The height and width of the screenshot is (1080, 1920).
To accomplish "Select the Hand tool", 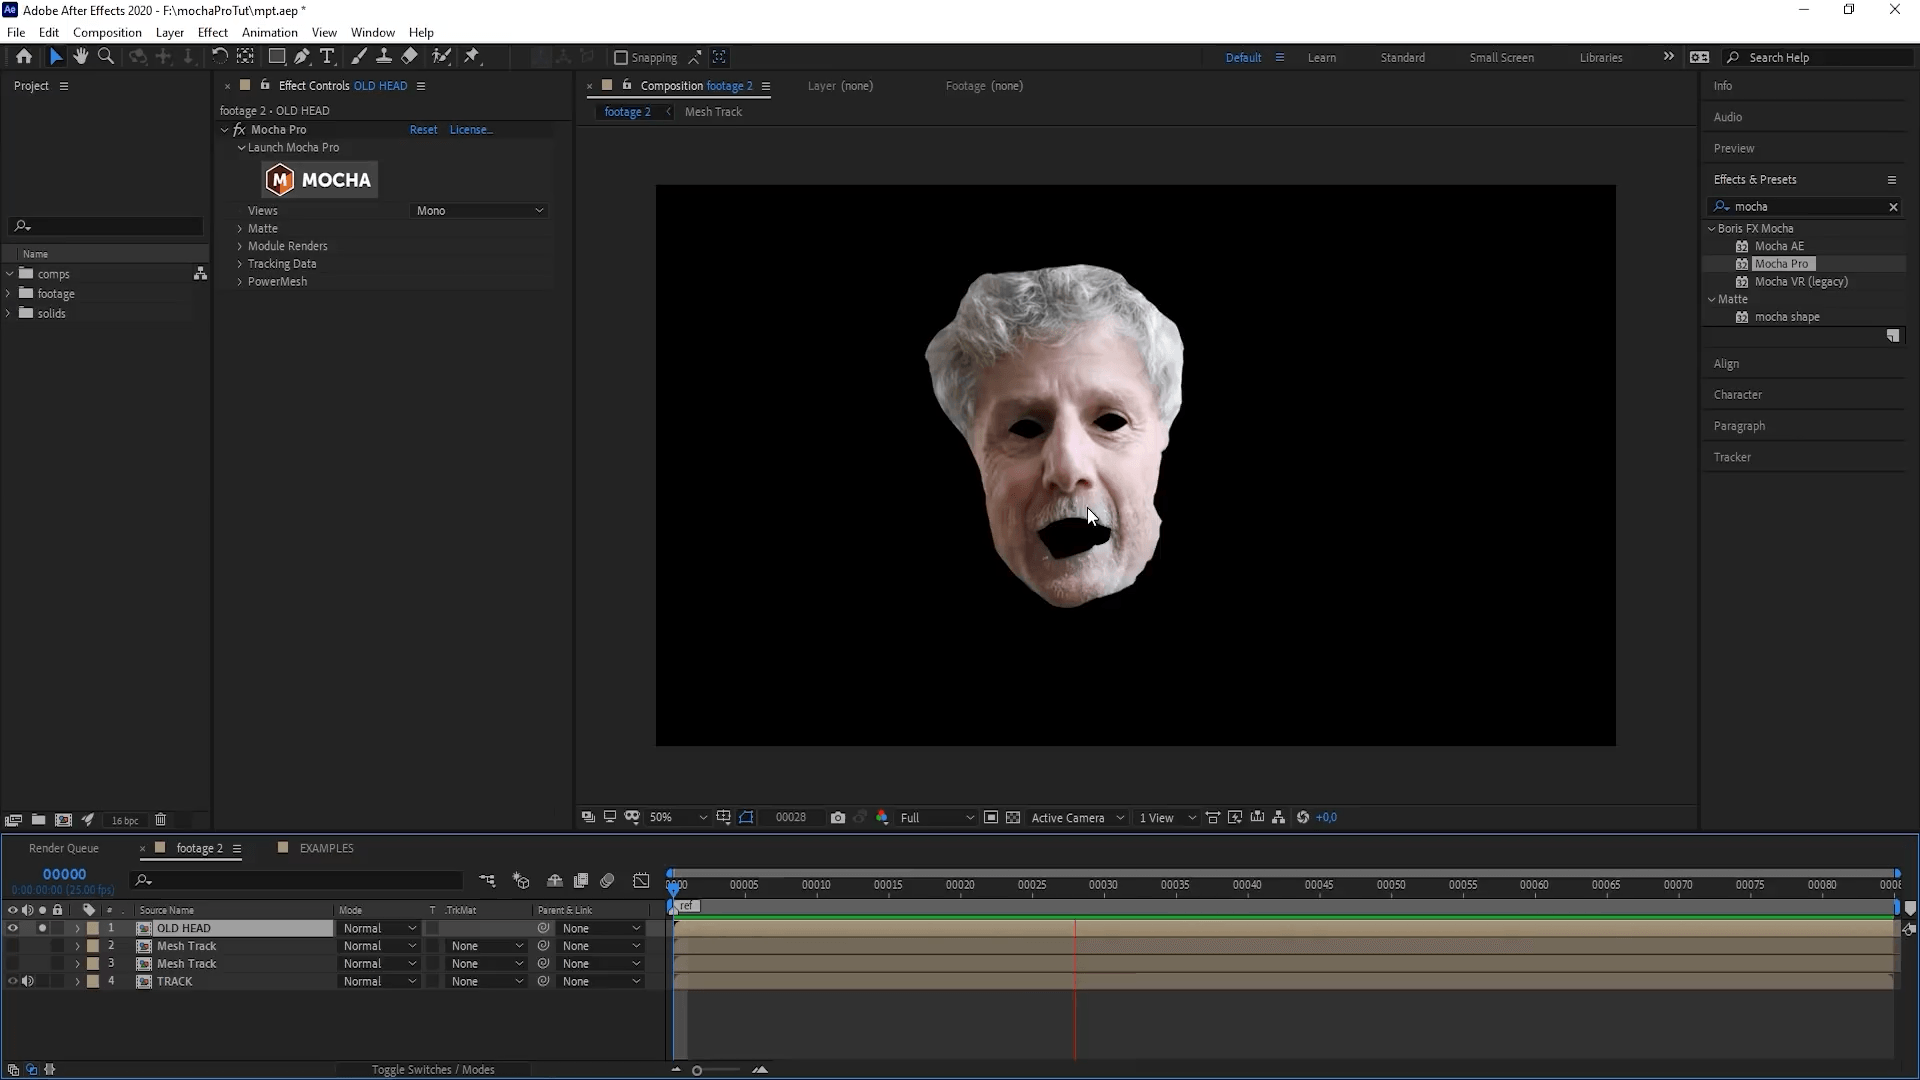I will [81, 57].
